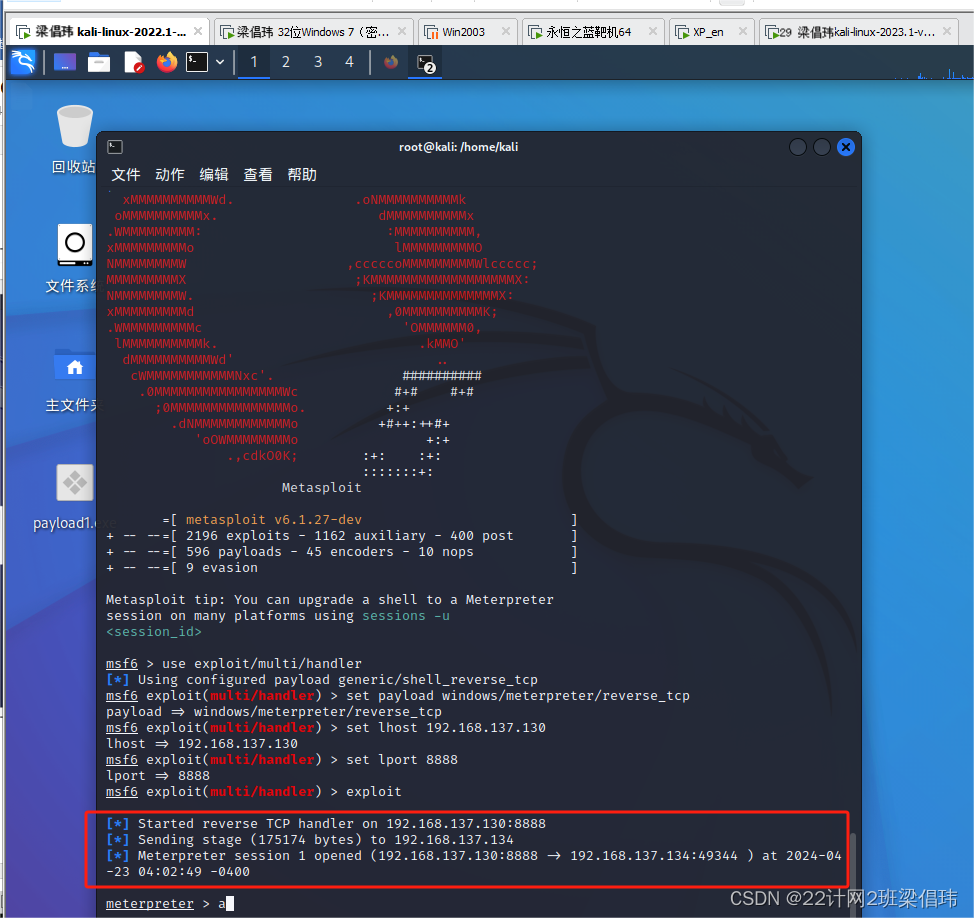Select the Firefox window in the taskbar
Viewport: 974px width, 918px height.
coord(391,62)
